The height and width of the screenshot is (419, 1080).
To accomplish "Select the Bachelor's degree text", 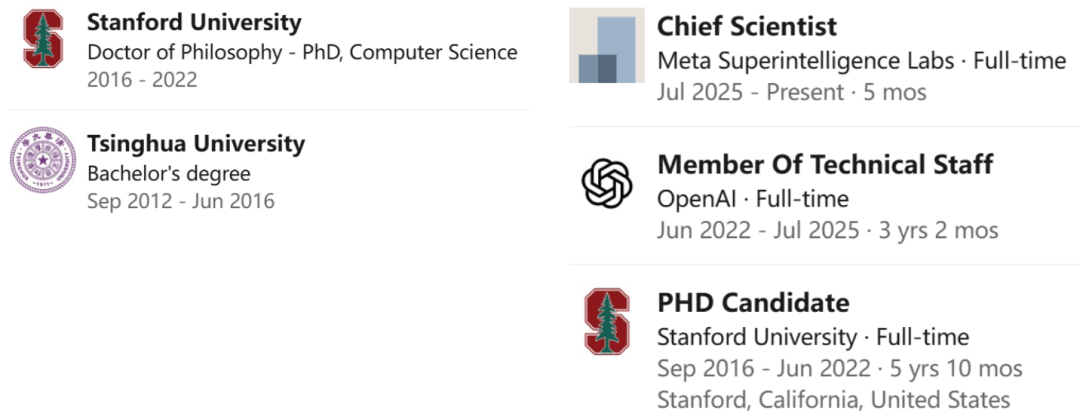I will click(x=169, y=173).
